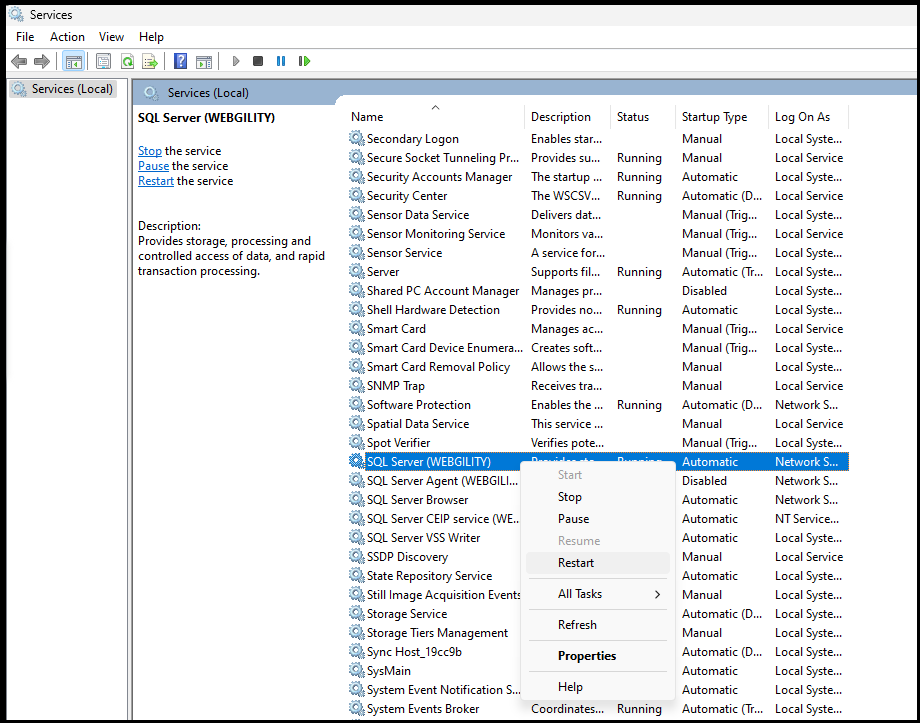
Task: Click the Restart Service toolbar icon
Action: tap(304, 61)
